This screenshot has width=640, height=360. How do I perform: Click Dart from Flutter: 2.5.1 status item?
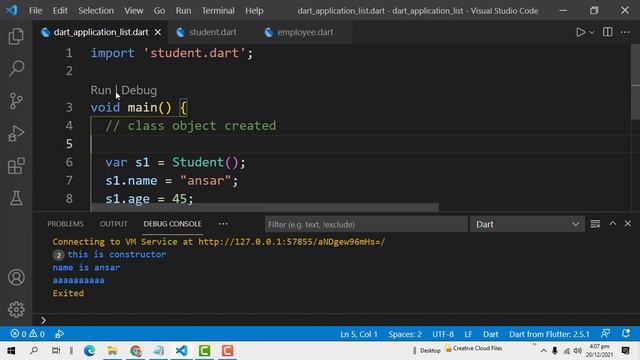click(549, 334)
